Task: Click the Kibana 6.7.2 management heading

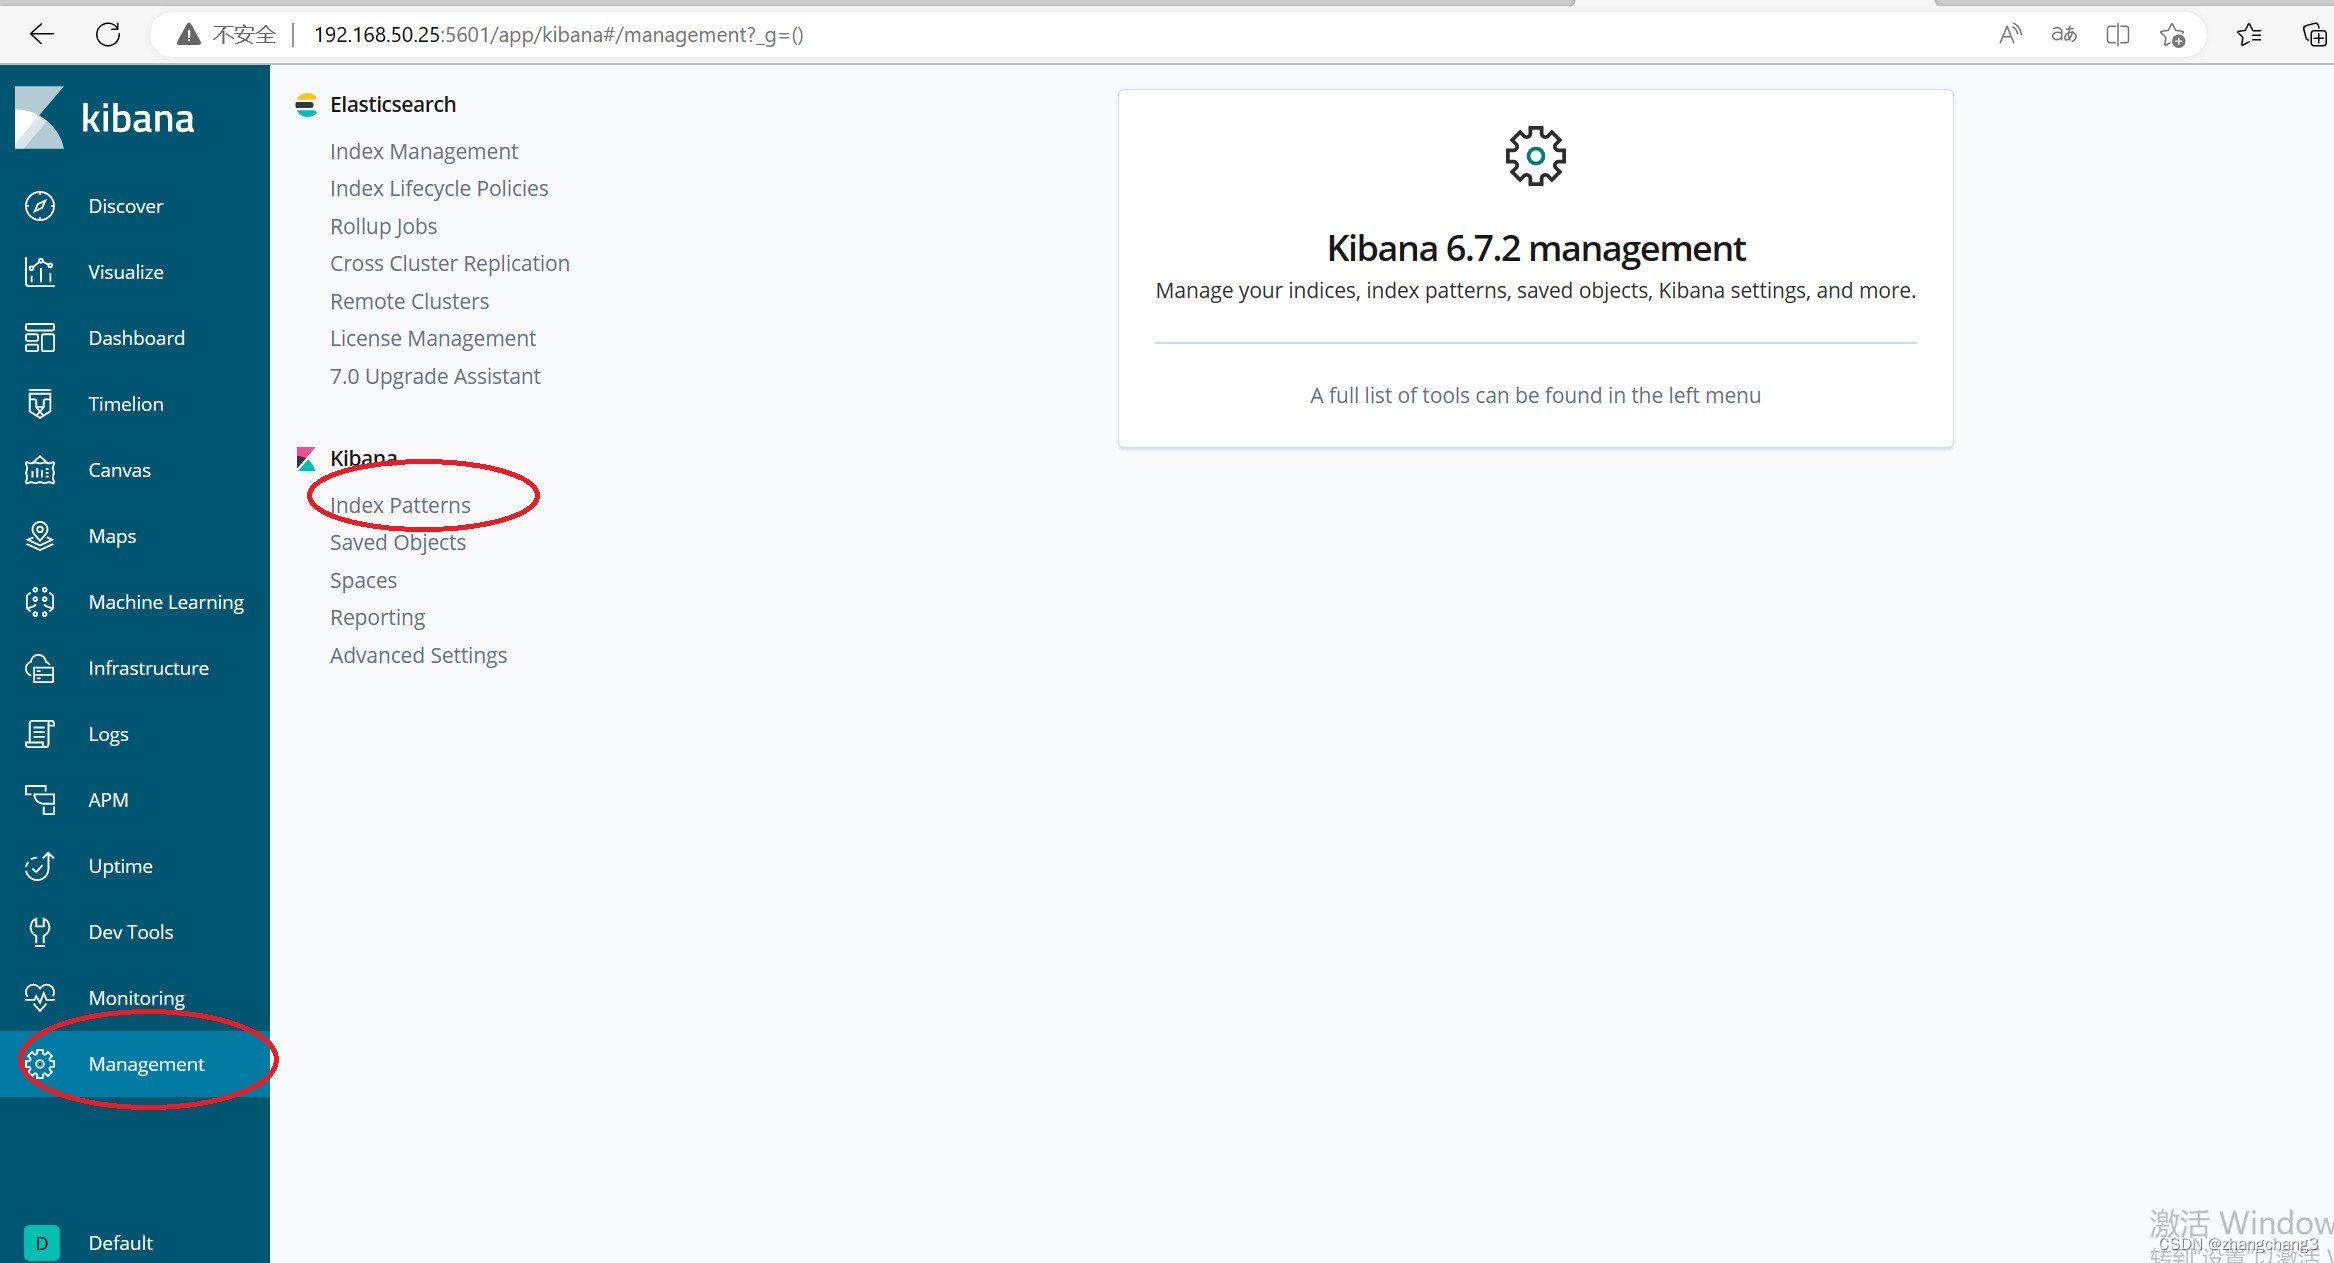Action: coord(1536,248)
